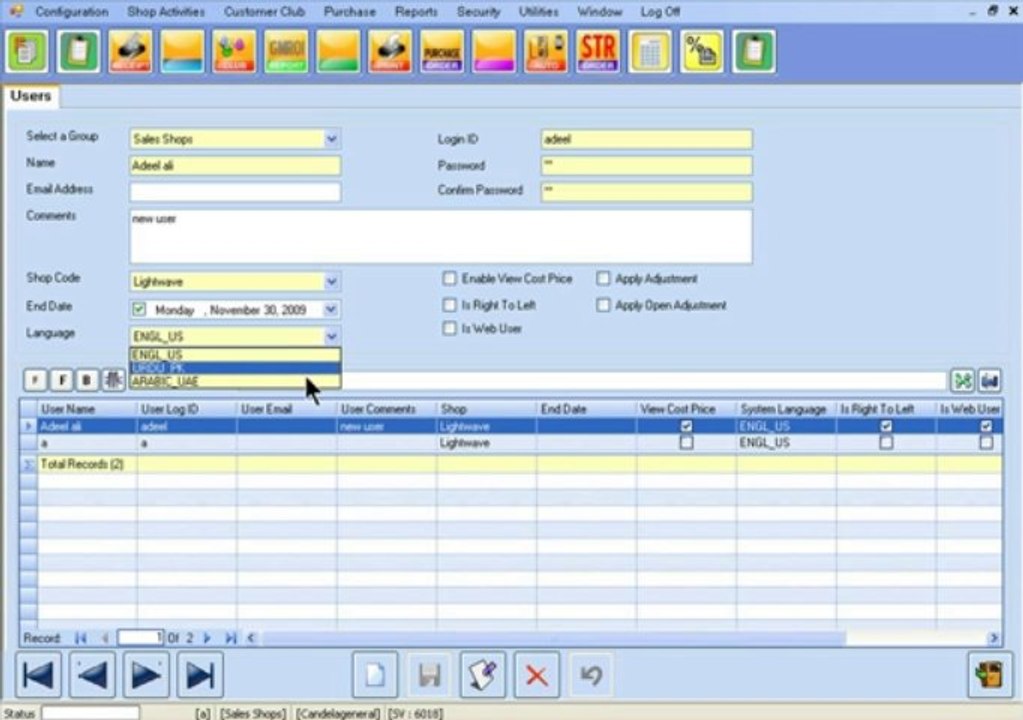
Task: Click the exit door icon bottom right
Action: pos(990,674)
